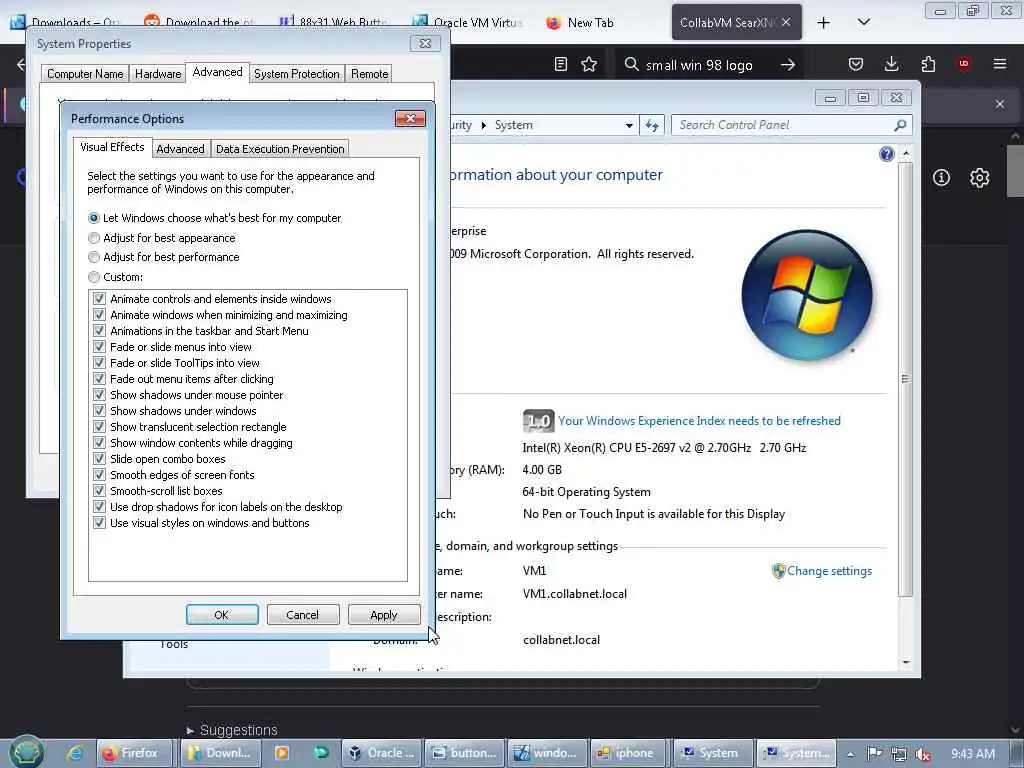Click Change settings link
Screen dimensions: 1024x768
pyautogui.click(x=829, y=571)
